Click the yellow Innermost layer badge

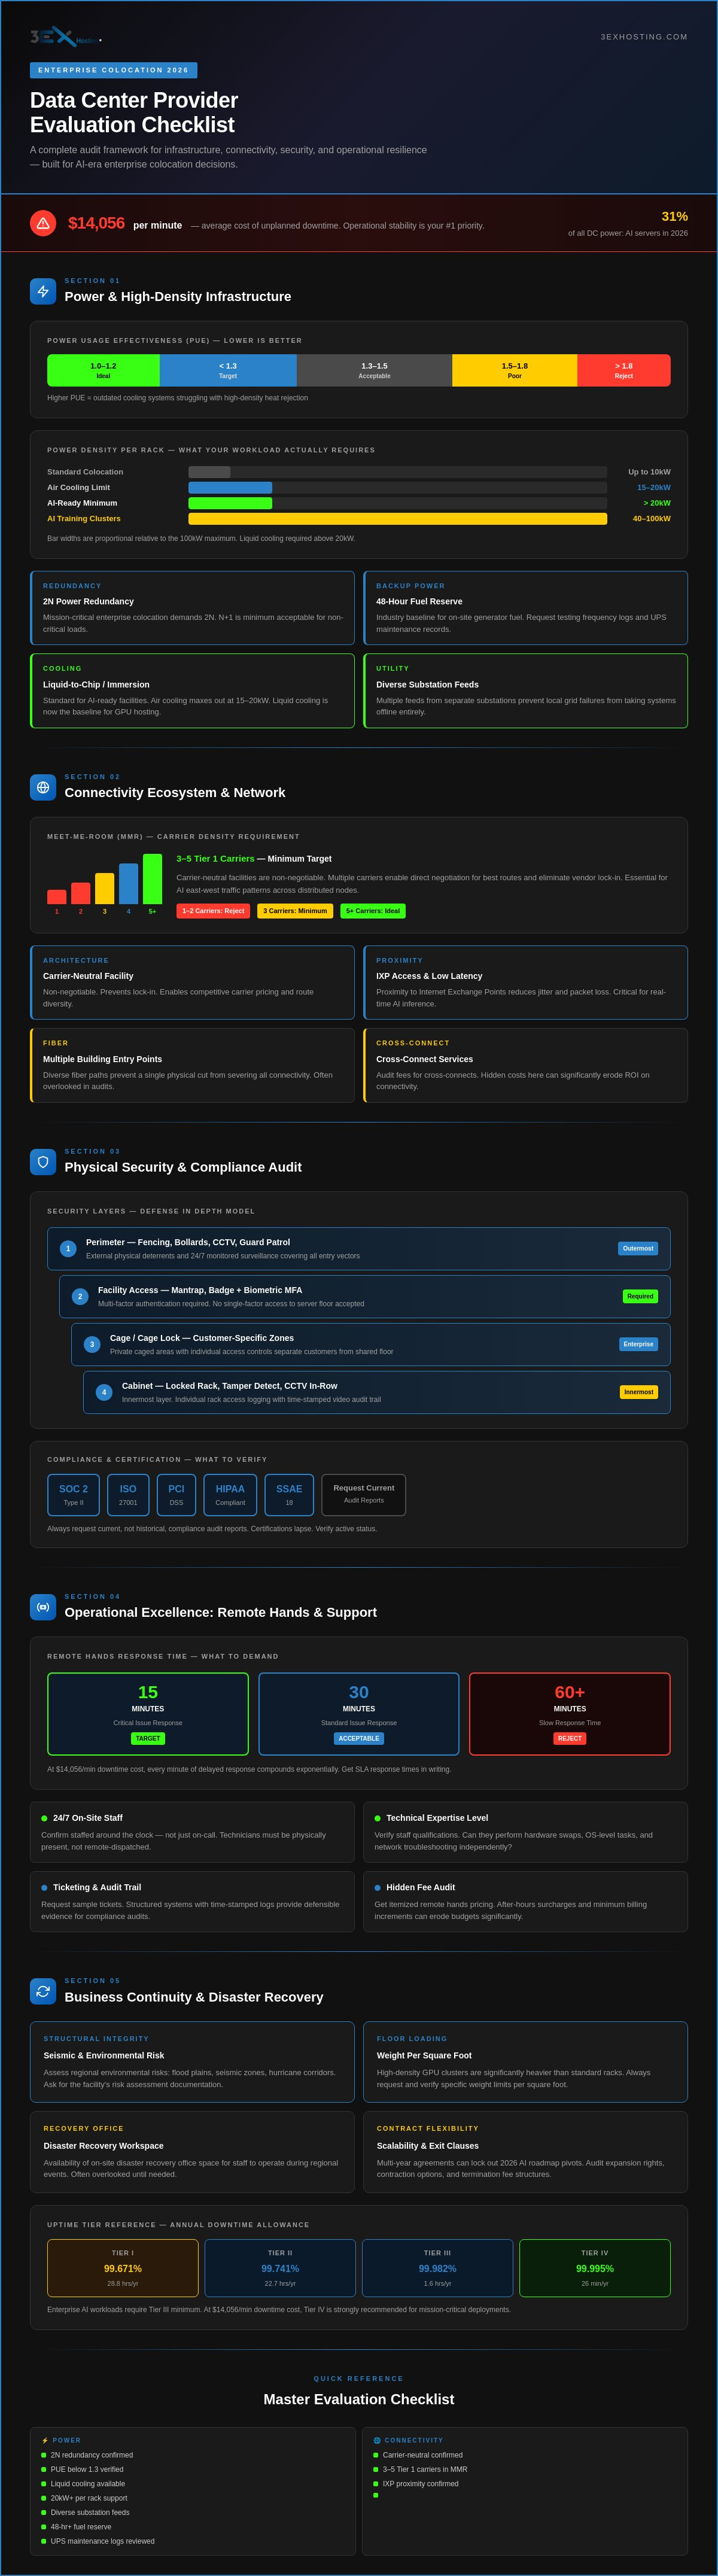[x=638, y=1392]
